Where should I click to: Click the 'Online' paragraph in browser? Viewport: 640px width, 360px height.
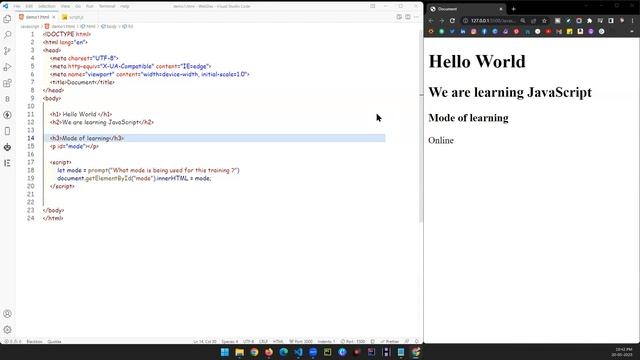tap(441, 140)
